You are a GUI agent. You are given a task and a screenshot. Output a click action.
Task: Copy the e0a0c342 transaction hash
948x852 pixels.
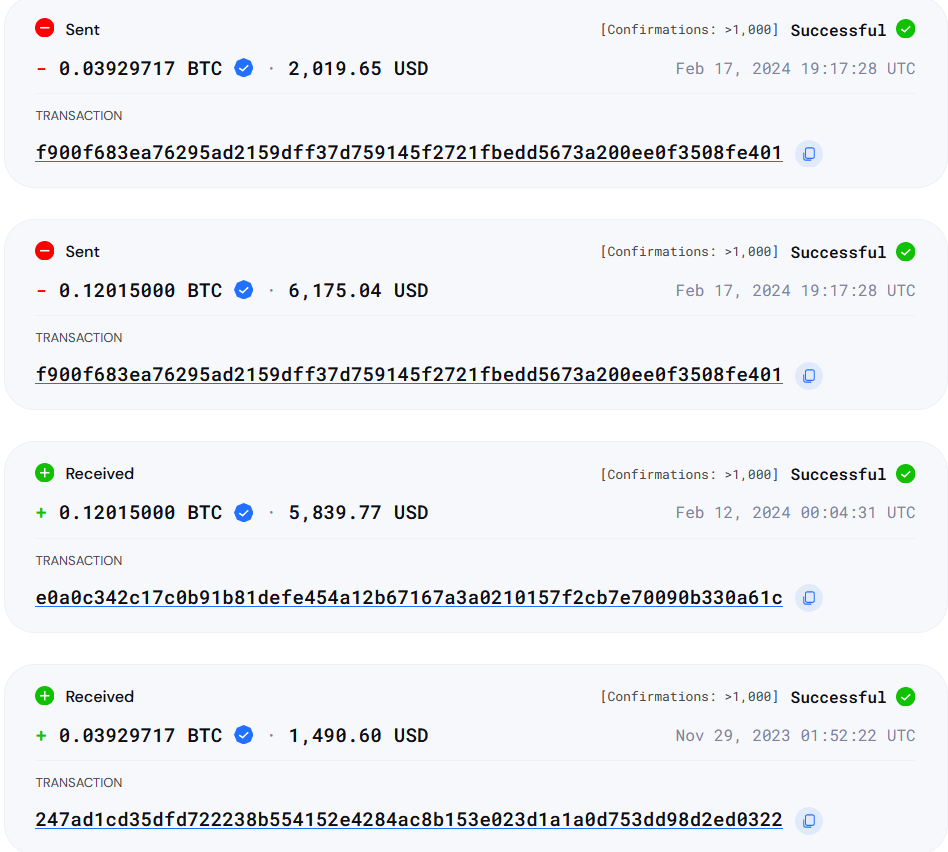point(808,598)
